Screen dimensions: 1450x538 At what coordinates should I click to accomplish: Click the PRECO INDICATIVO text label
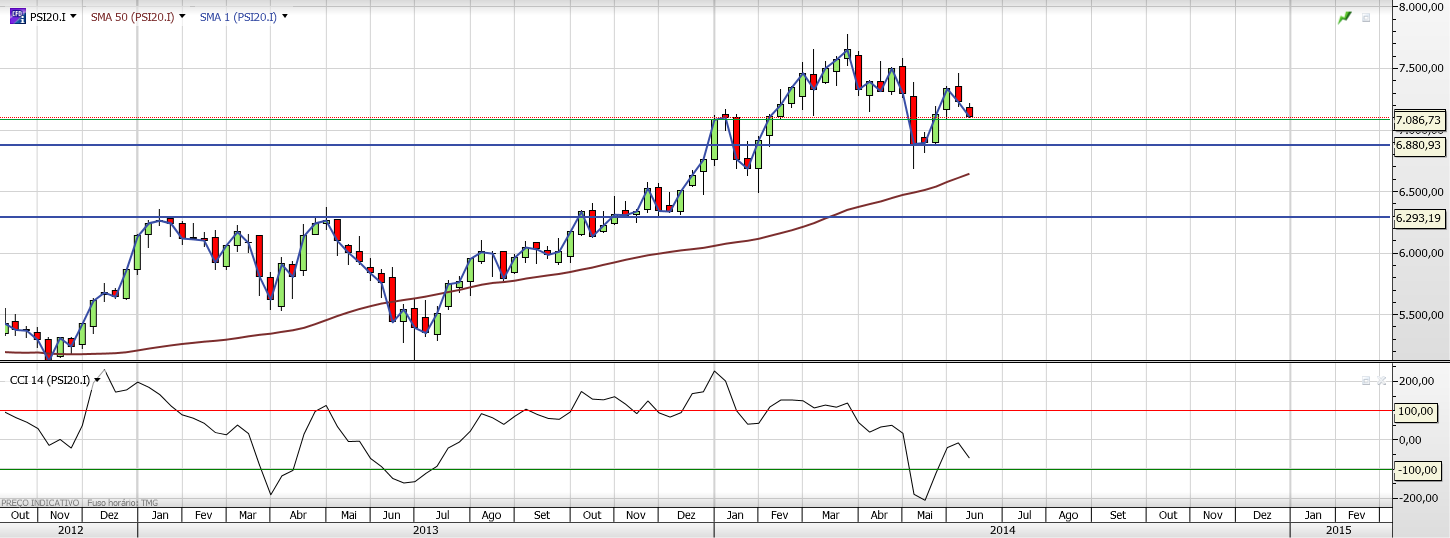pyautogui.click(x=40, y=502)
